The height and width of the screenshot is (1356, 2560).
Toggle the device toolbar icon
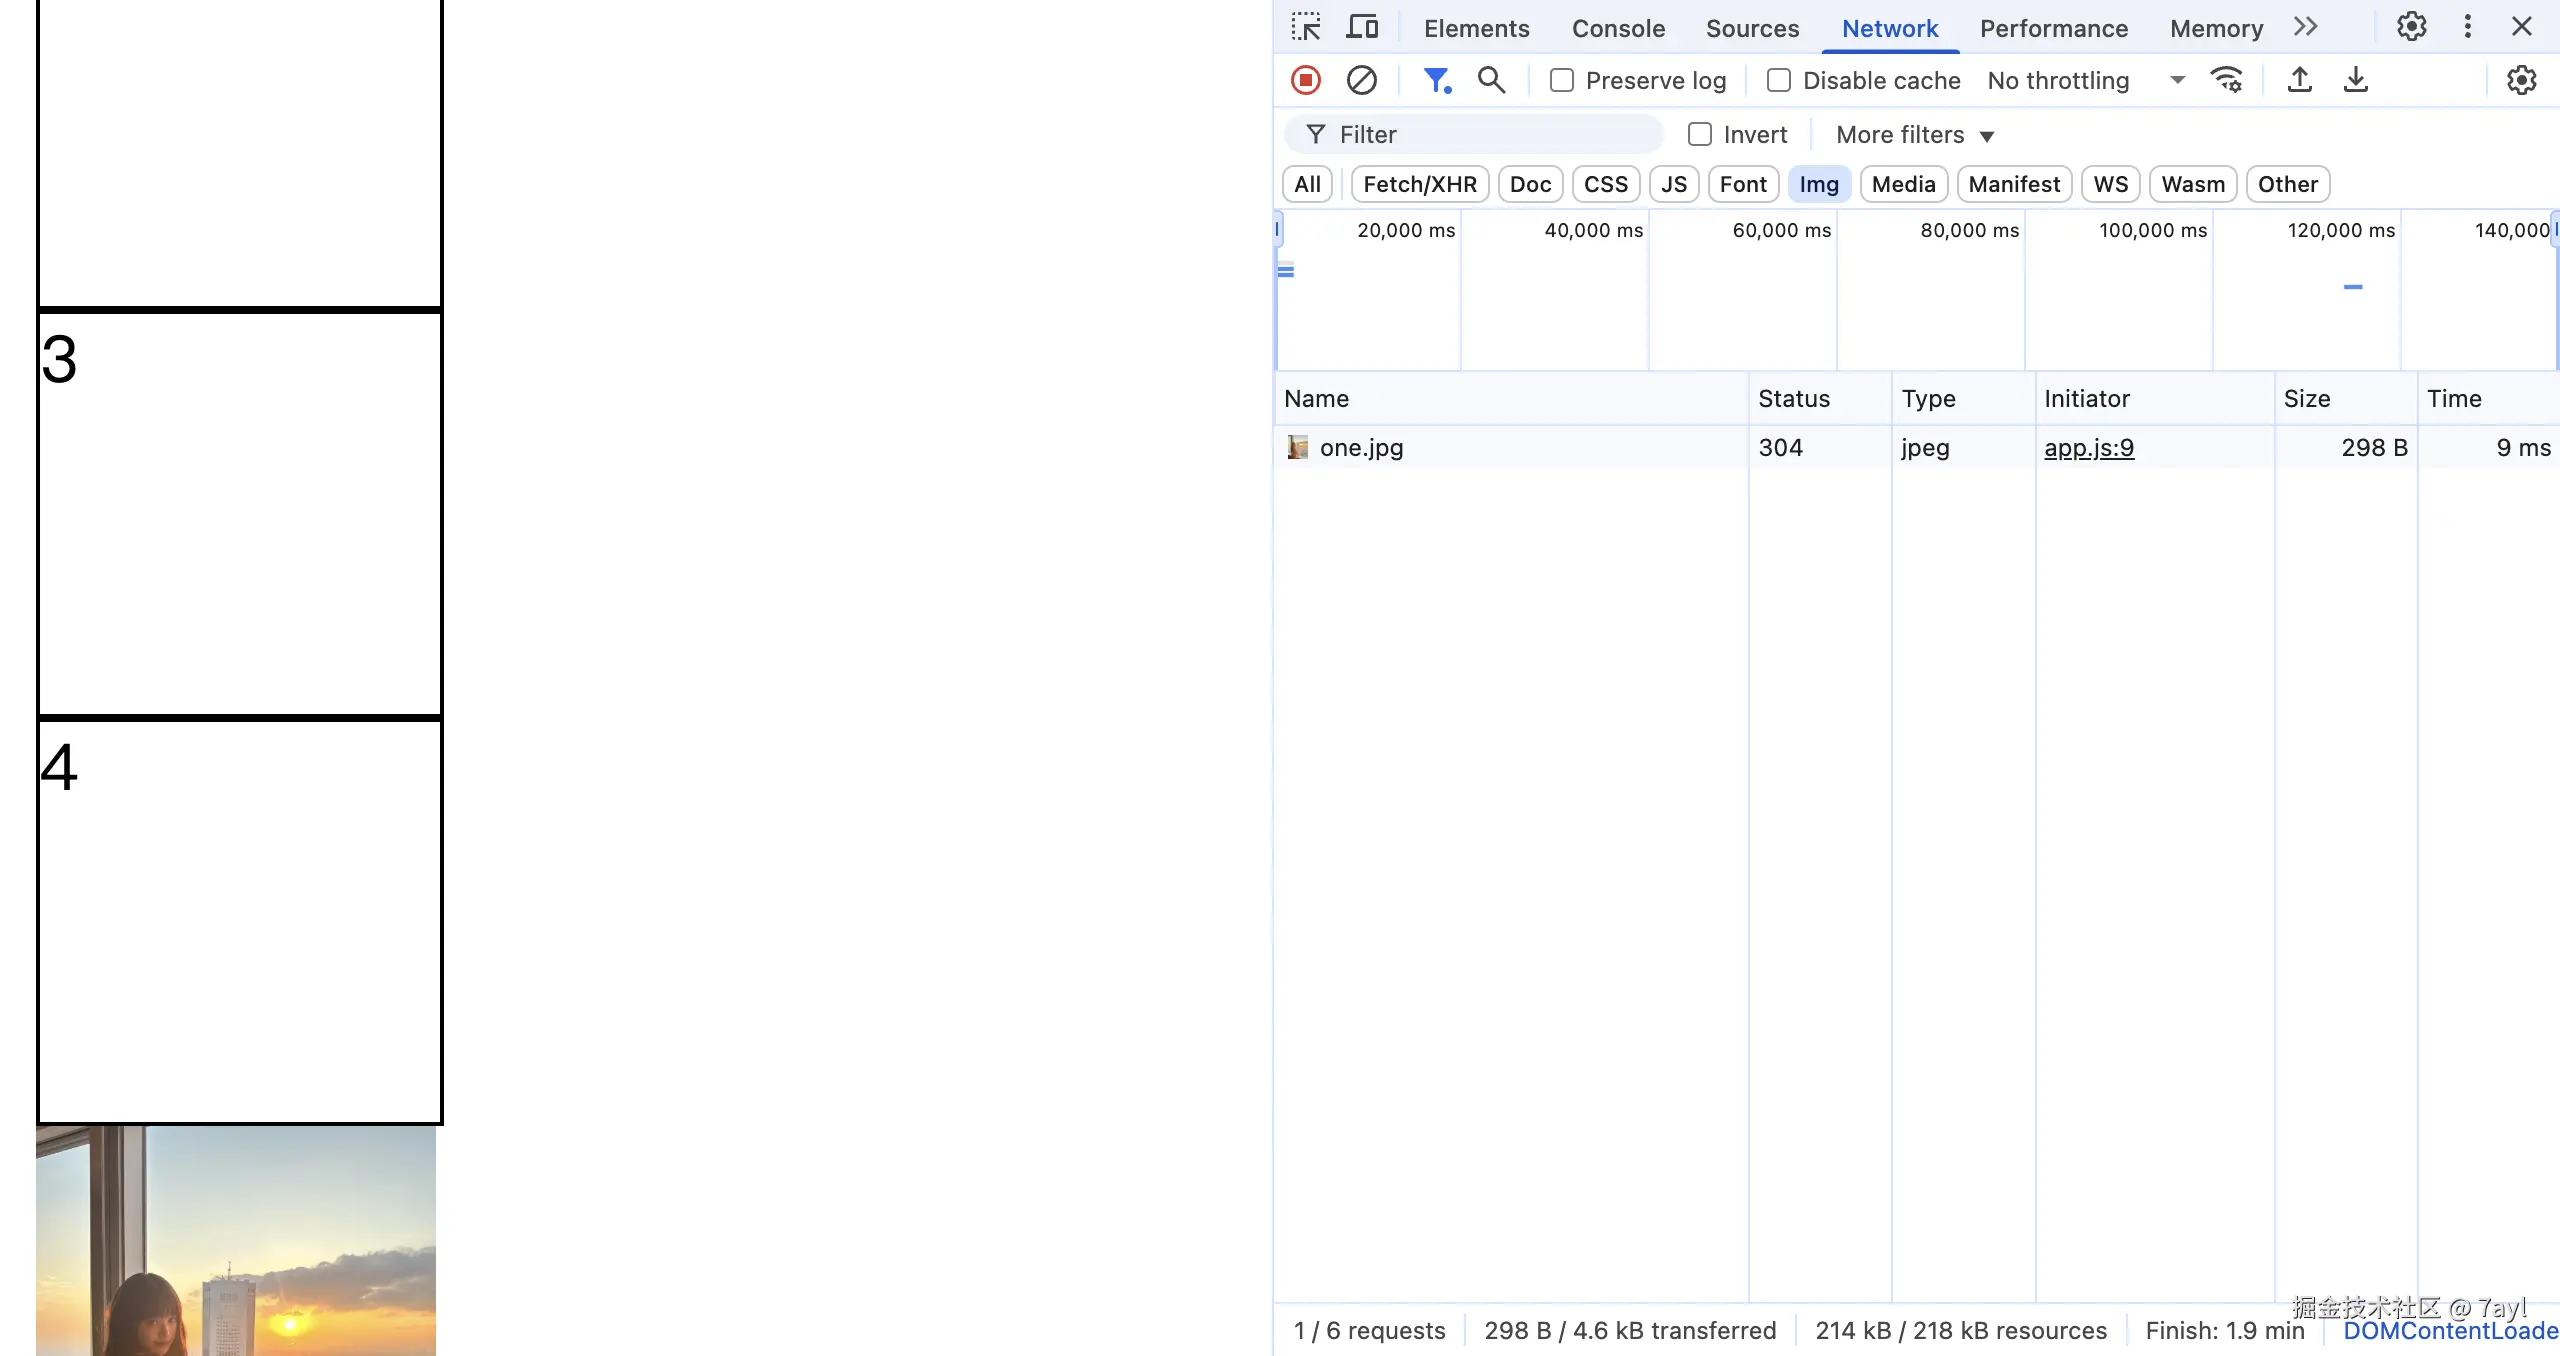click(x=1362, y=27)
